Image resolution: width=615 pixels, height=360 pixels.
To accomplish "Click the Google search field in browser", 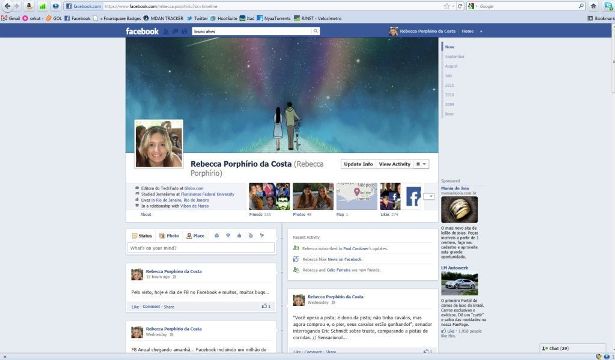I will click(x=528, y=6).
